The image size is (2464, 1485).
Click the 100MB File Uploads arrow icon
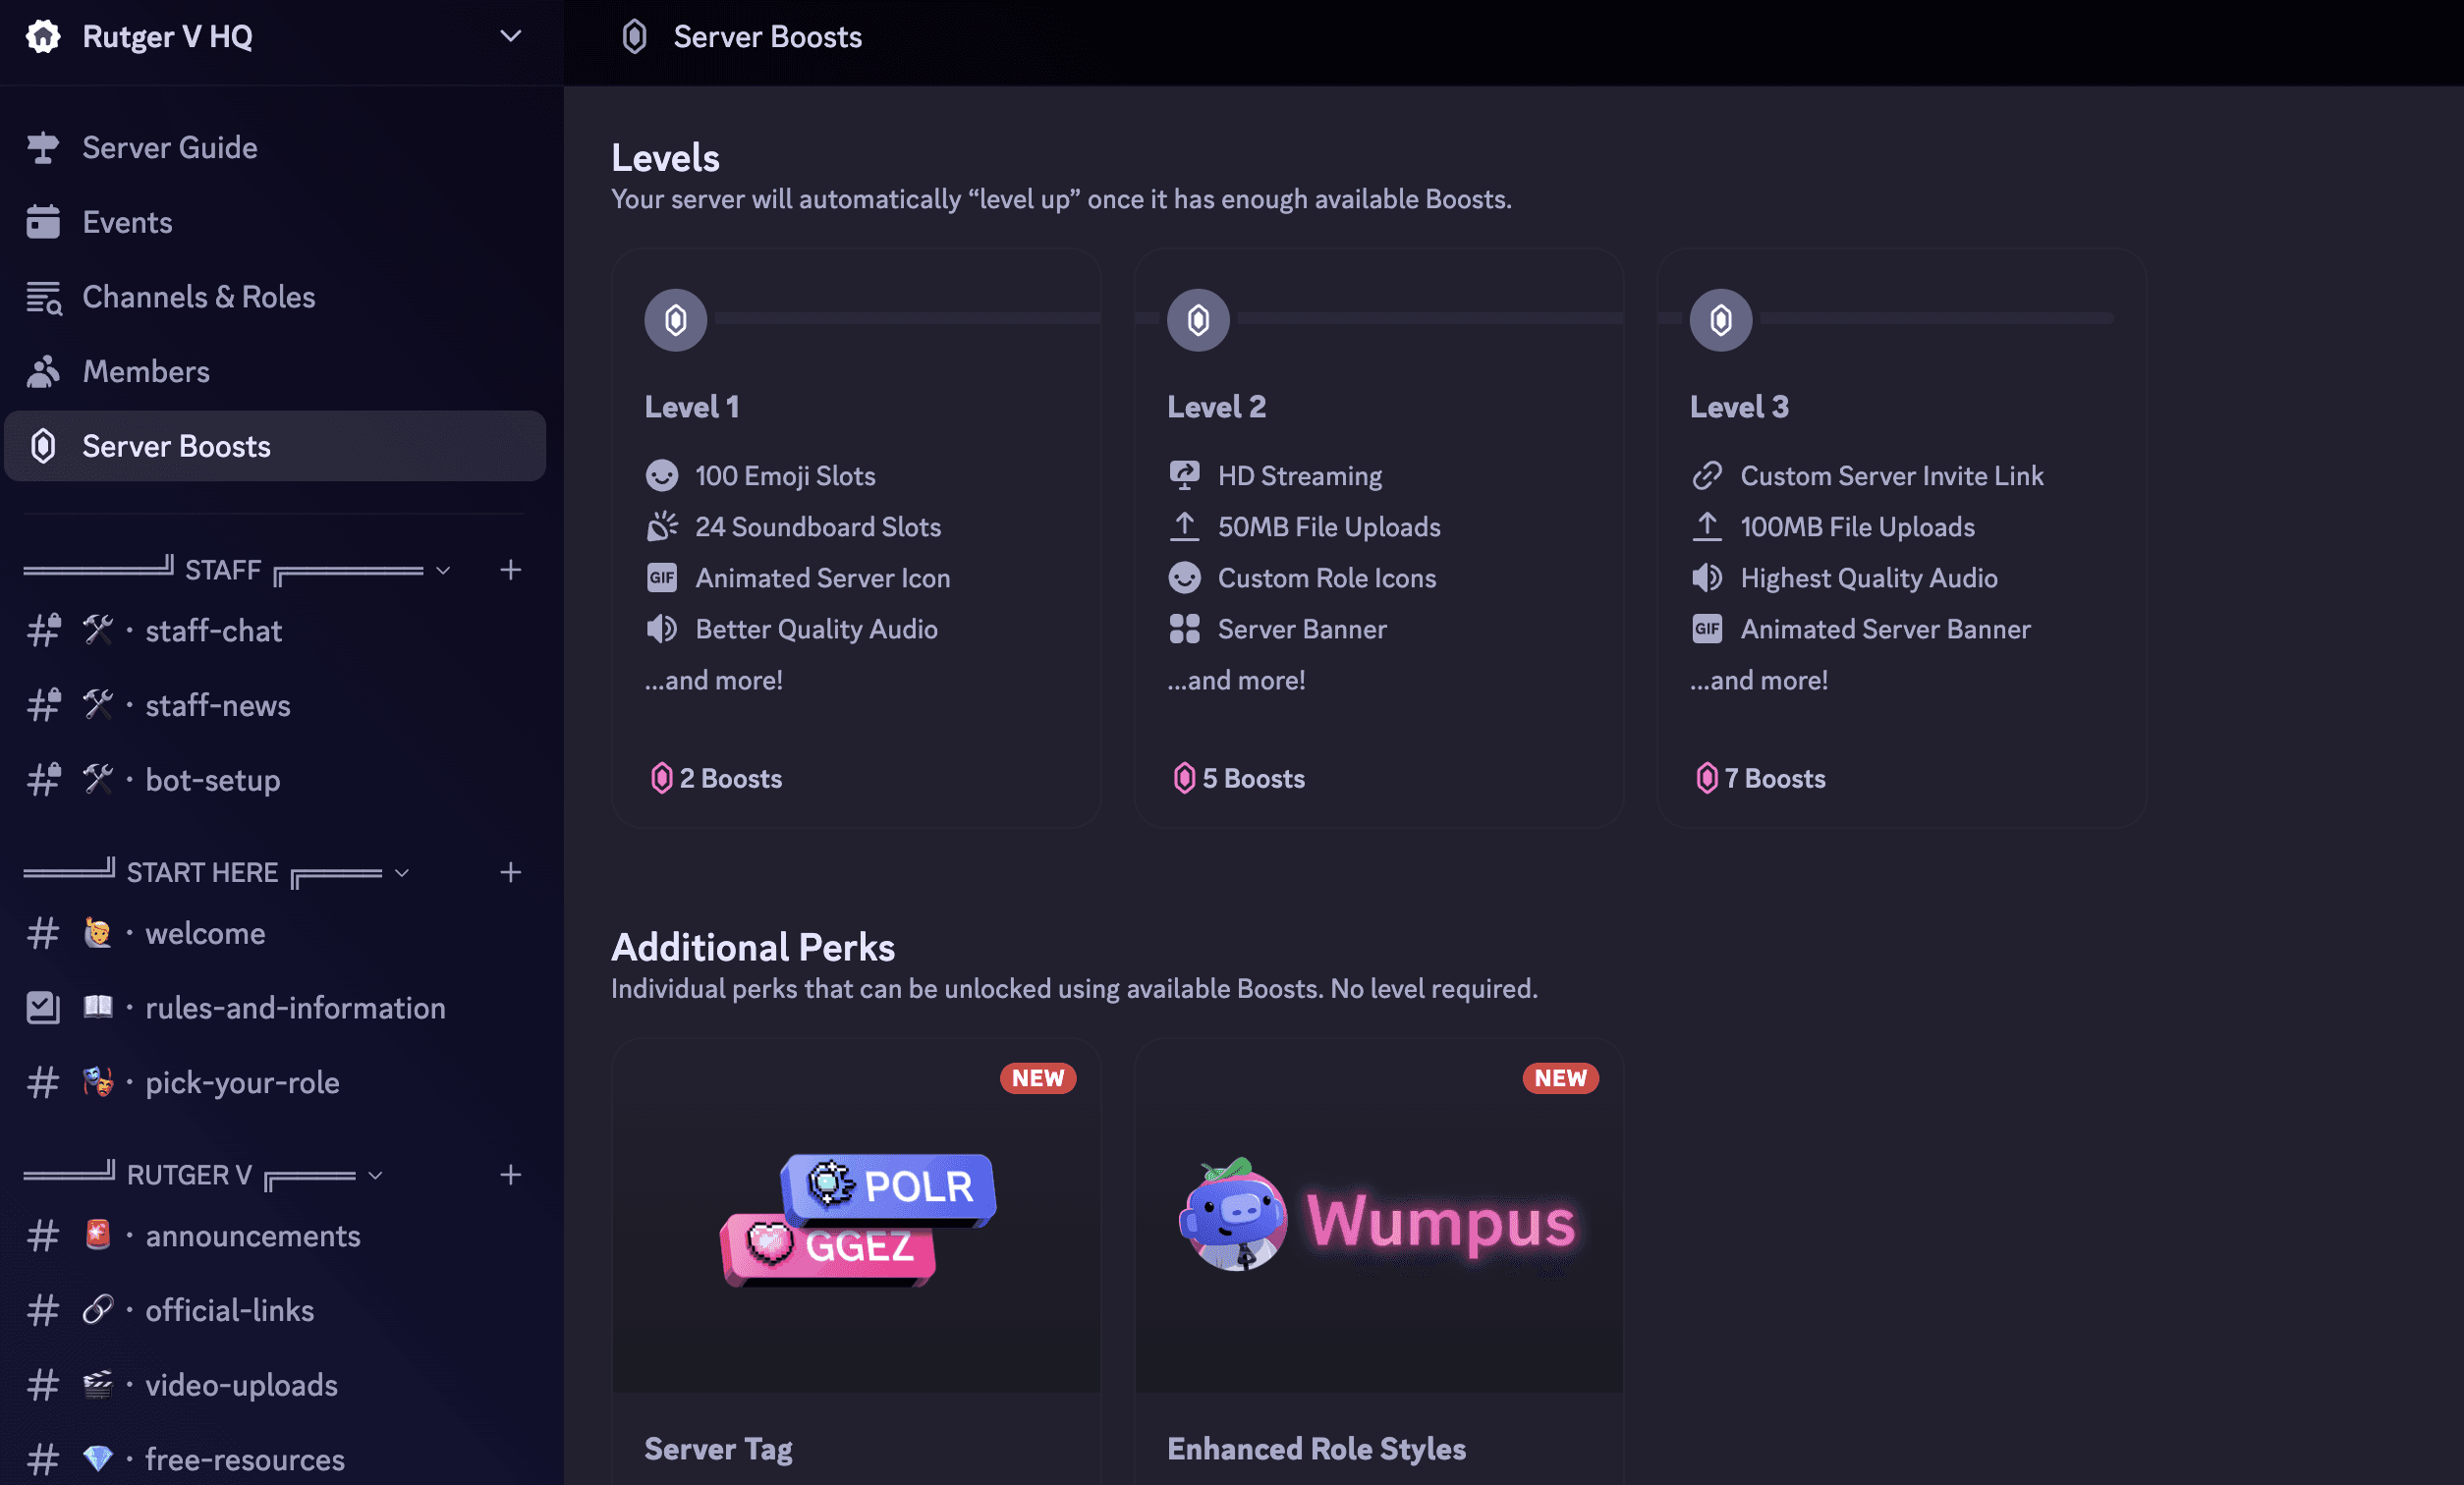tap(1707, 527)
